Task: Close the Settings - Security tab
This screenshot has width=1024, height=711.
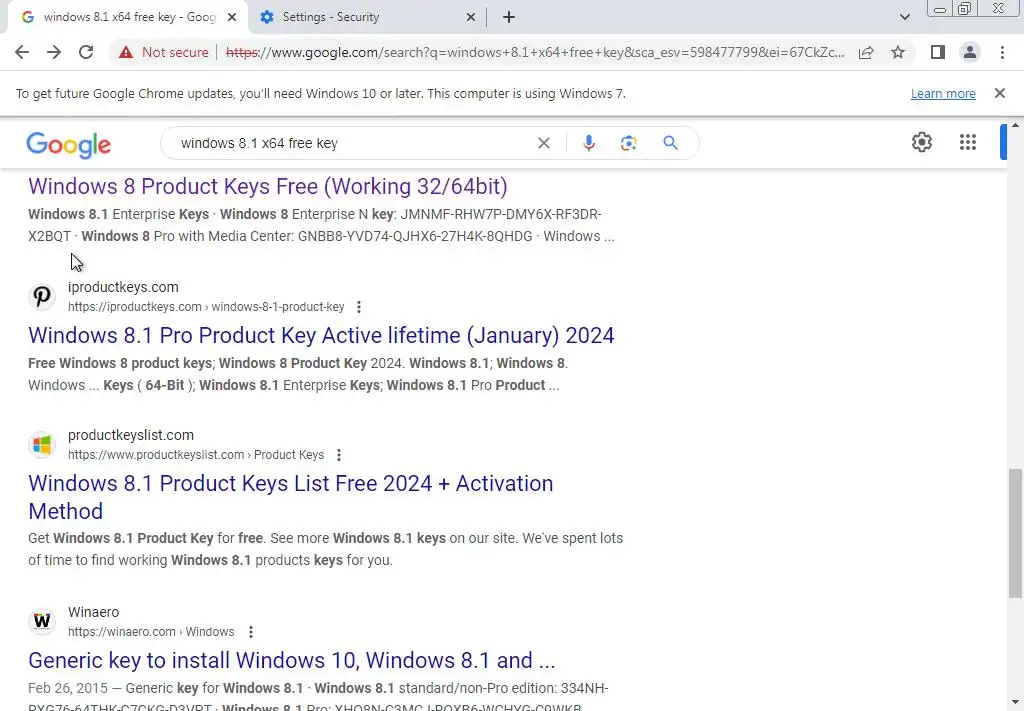Action: coord(471,18)
